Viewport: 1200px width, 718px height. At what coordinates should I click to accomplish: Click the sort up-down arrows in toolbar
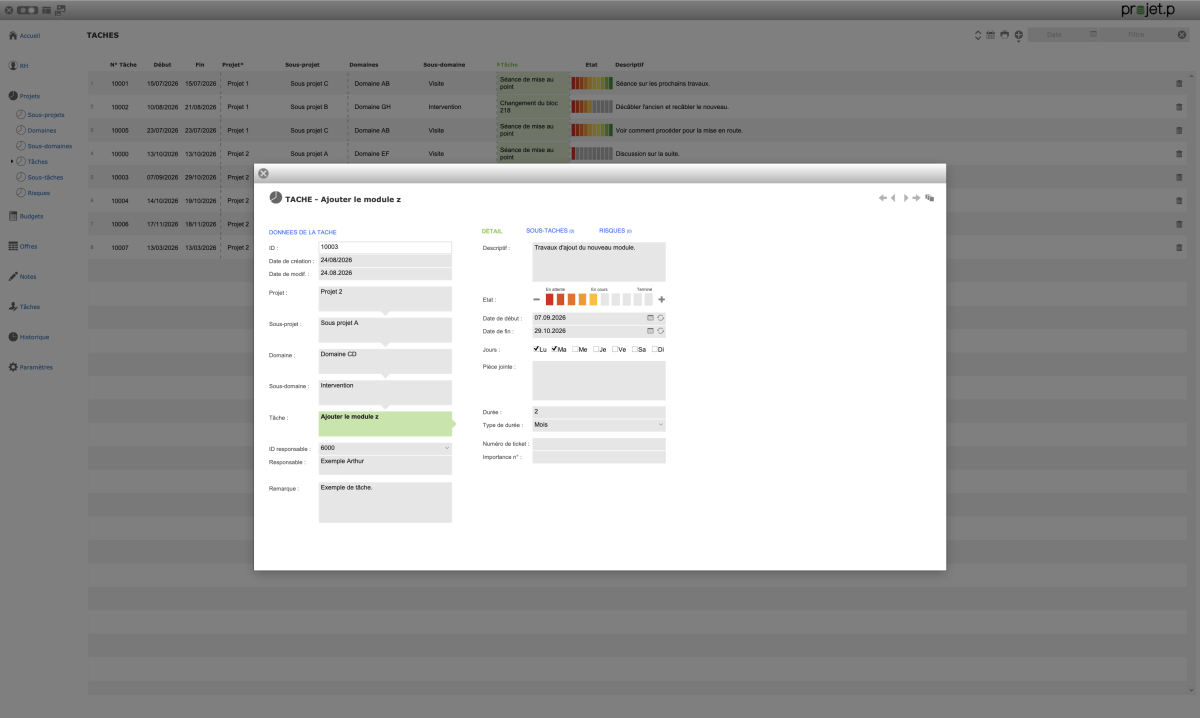pos(978,35)
